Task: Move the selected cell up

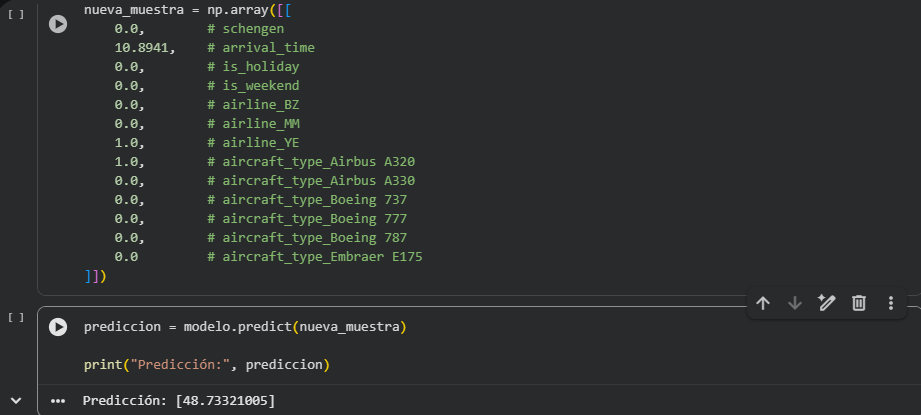Action: [763, 303]
